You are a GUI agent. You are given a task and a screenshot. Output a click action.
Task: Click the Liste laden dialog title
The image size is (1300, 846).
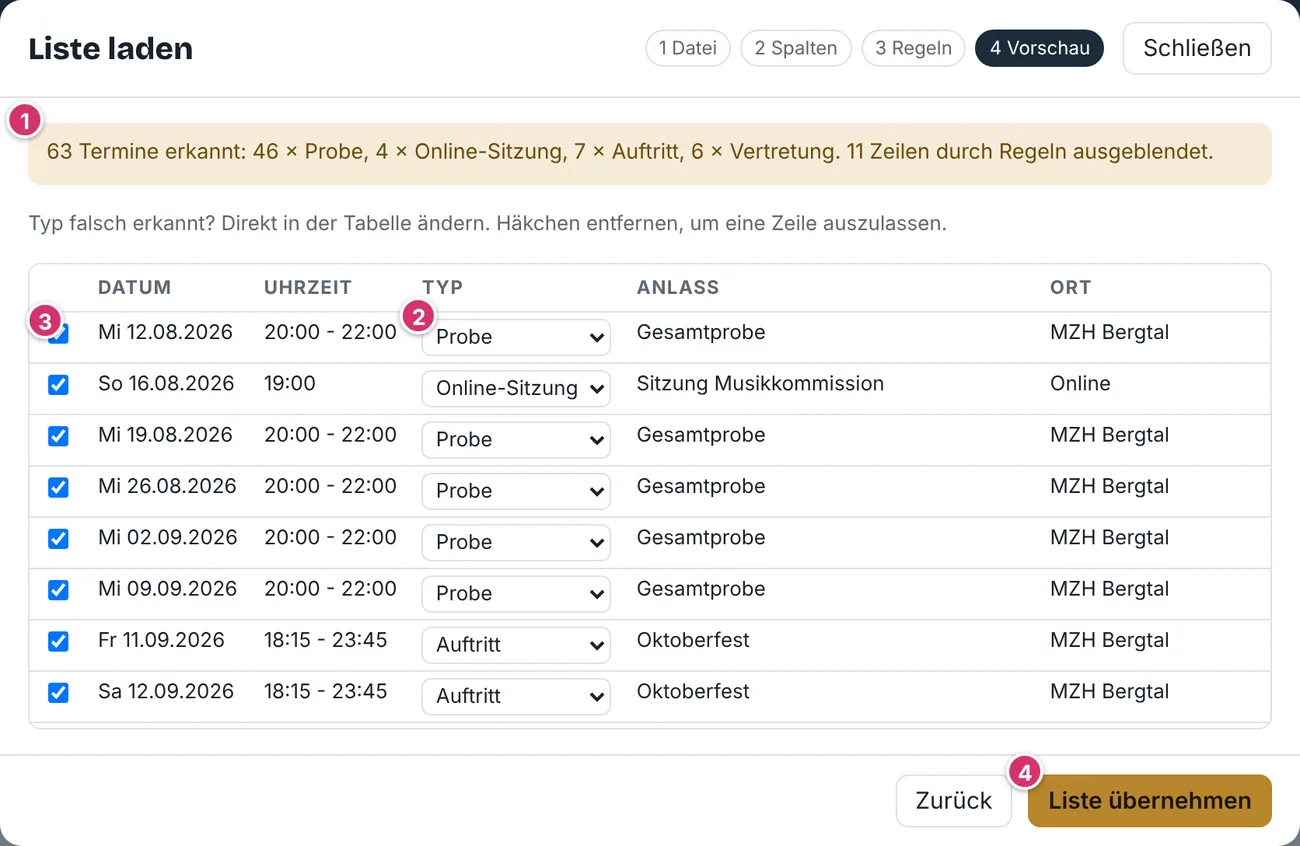(x=111, y=48)
